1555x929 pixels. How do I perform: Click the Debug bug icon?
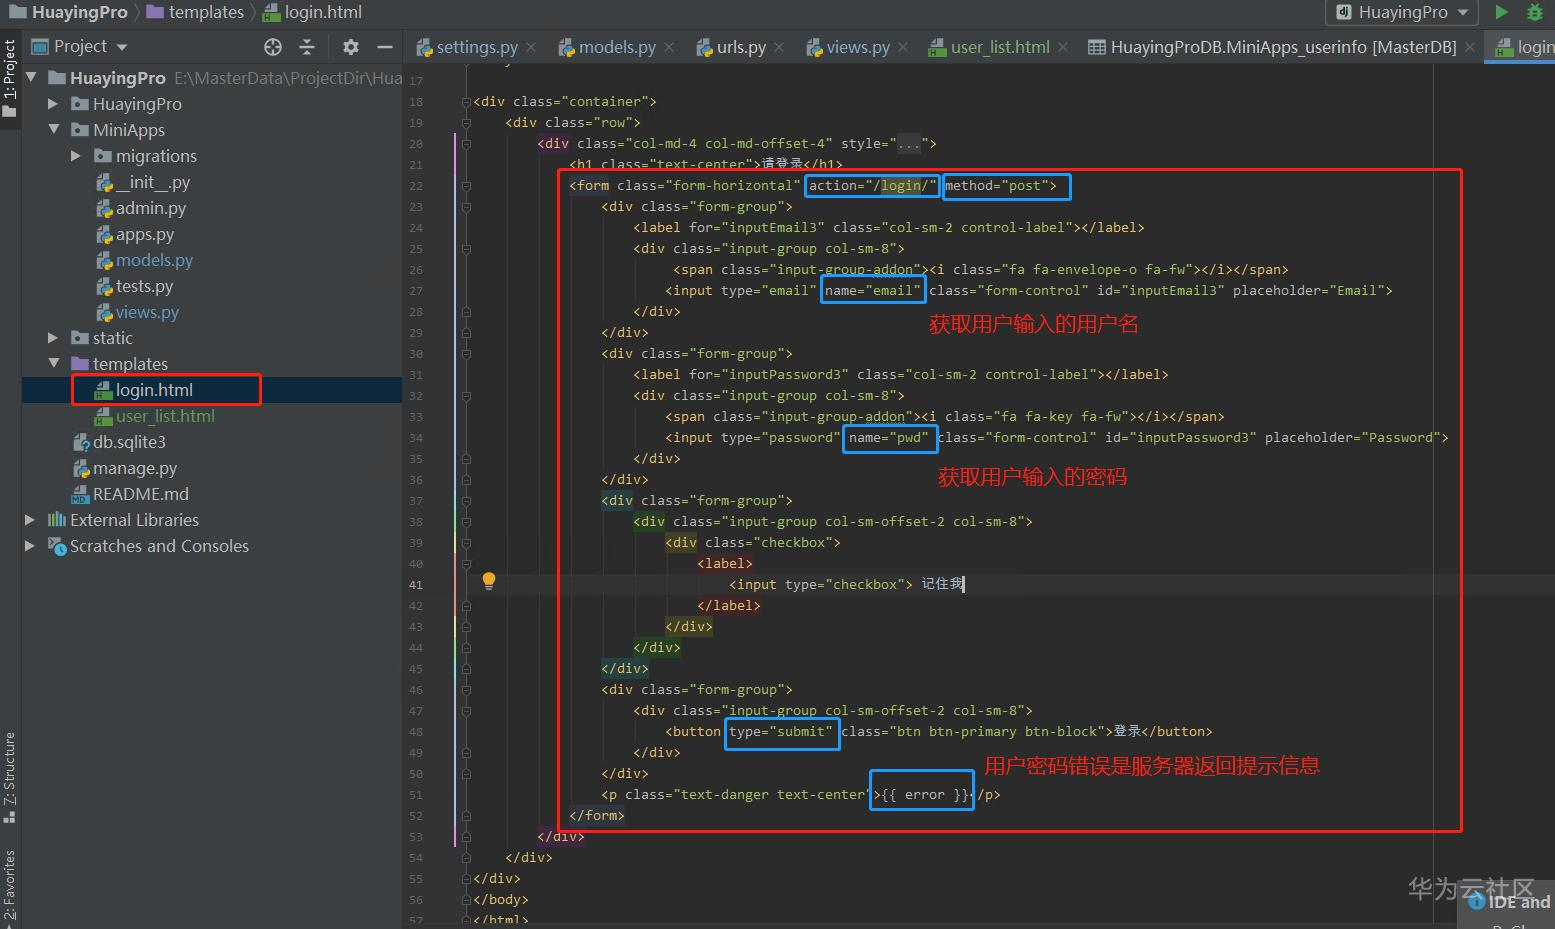point(1535,12)
